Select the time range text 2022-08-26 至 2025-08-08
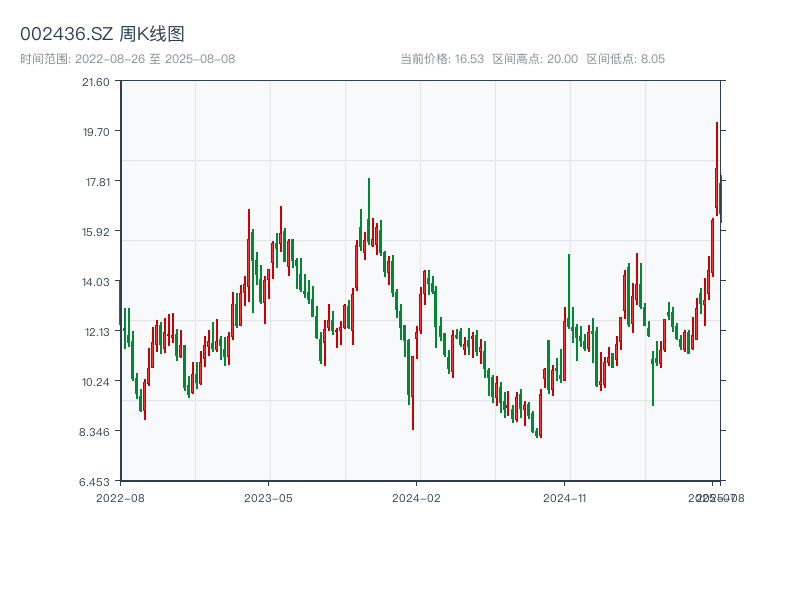The width and height of the screenshot is (800, 600). 155,59
